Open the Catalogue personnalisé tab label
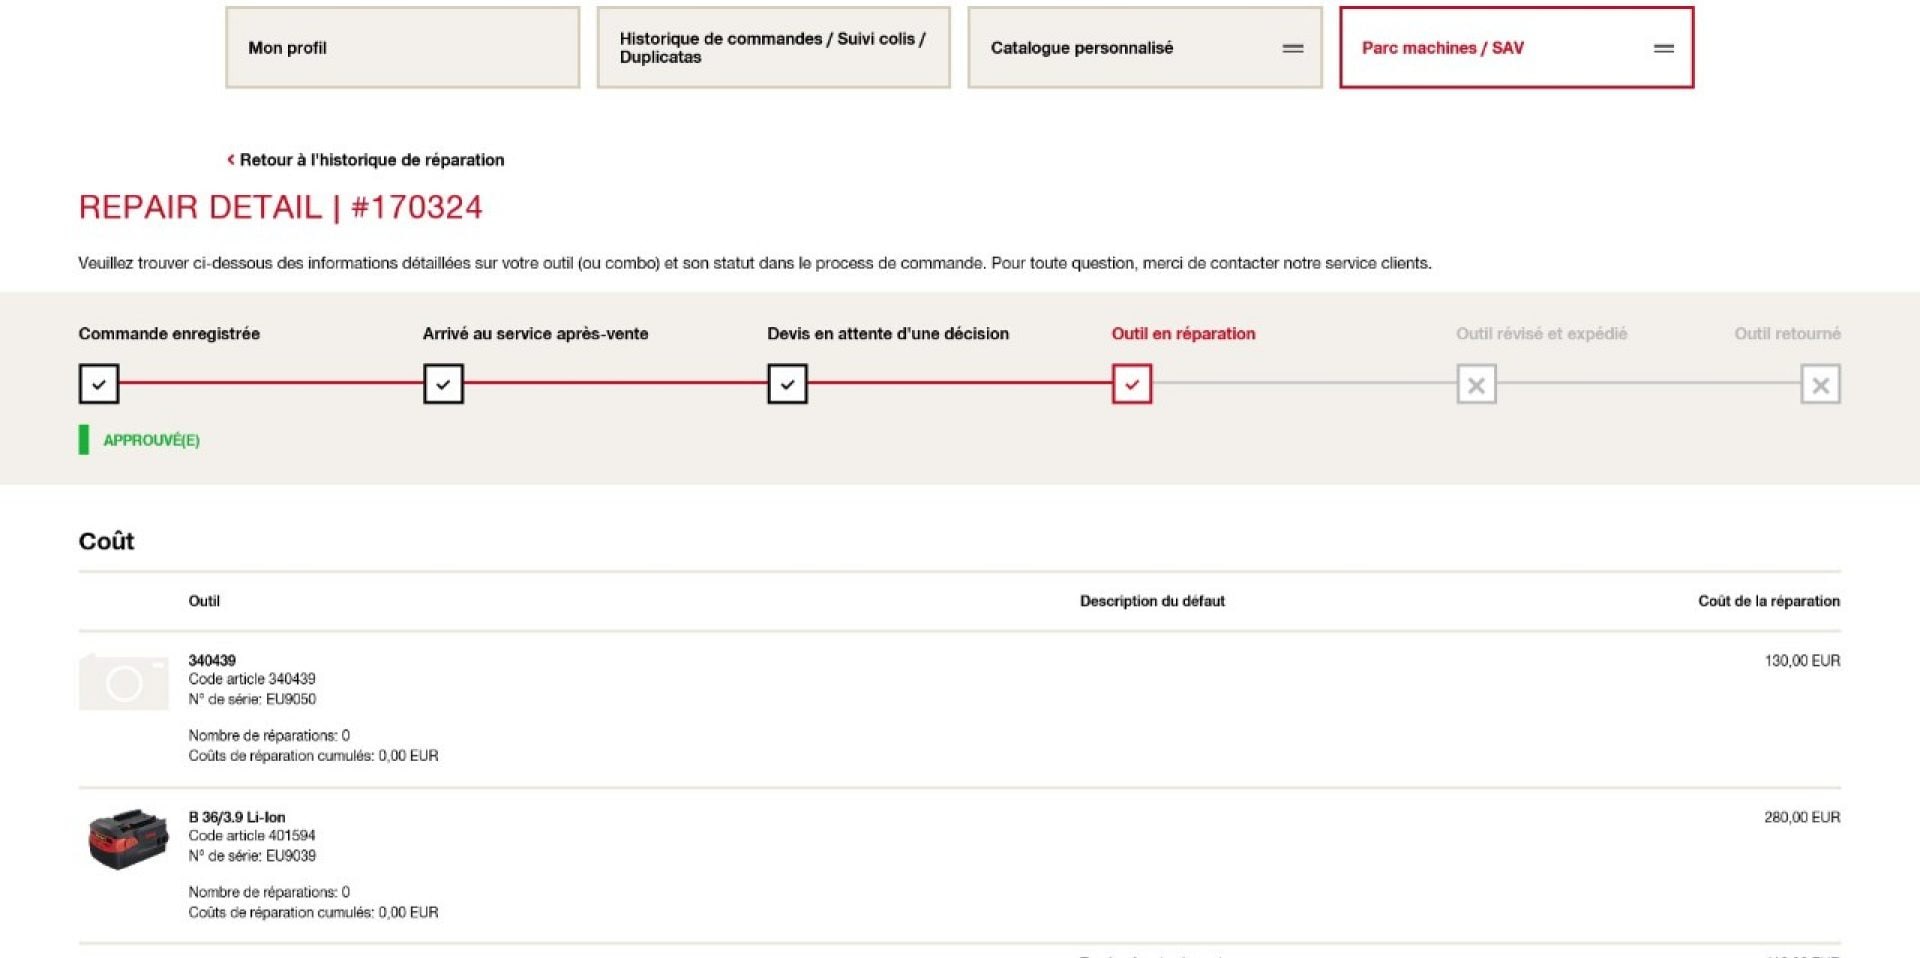The height and width of the screenshot is (958, 1920). pyautogui.click(x=1082, y=48)
